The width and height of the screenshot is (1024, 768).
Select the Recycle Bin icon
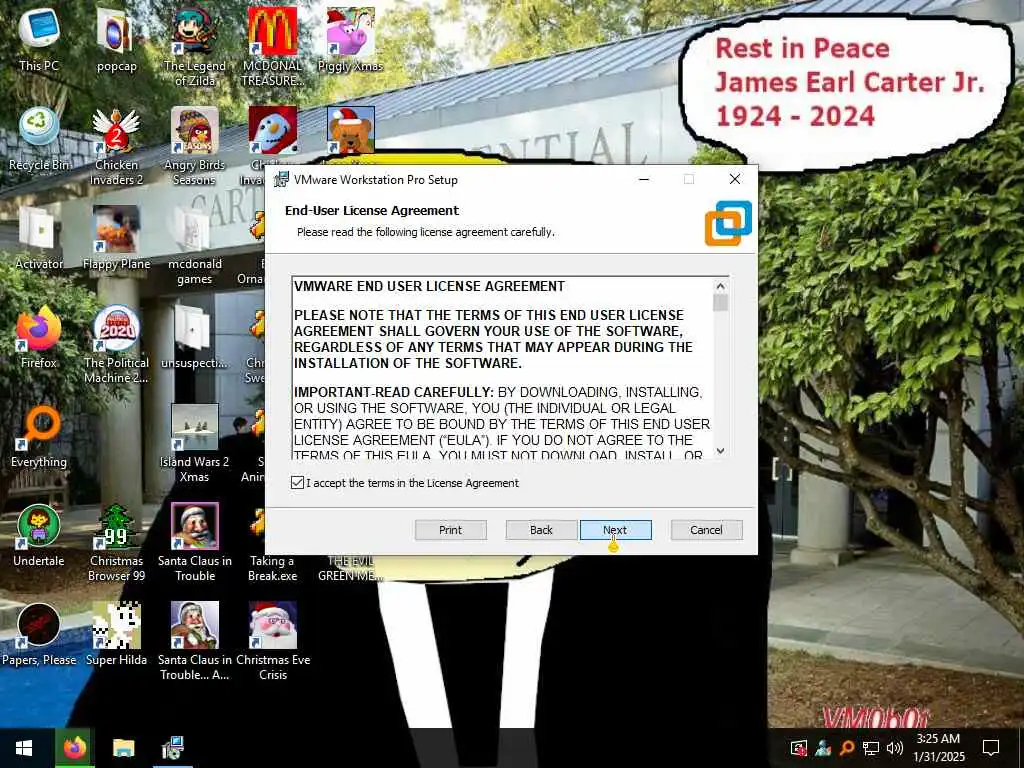point(39,139)
